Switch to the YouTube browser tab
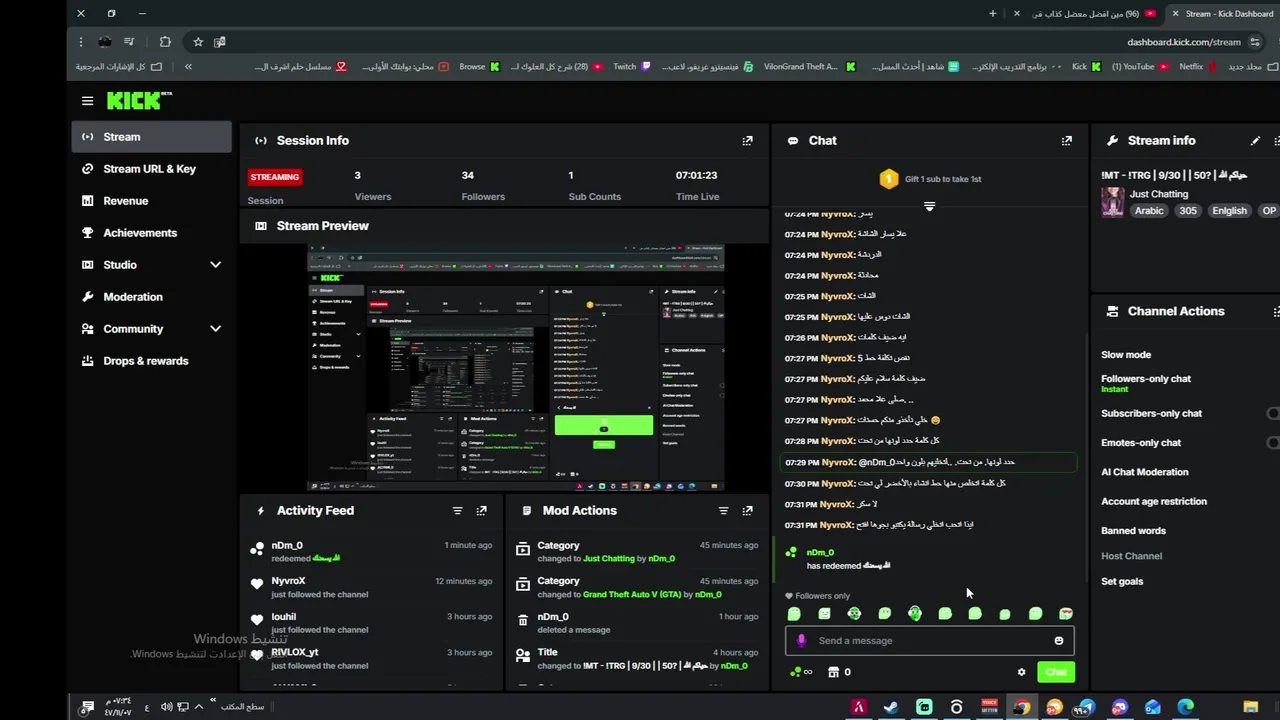 point(1085,14)
